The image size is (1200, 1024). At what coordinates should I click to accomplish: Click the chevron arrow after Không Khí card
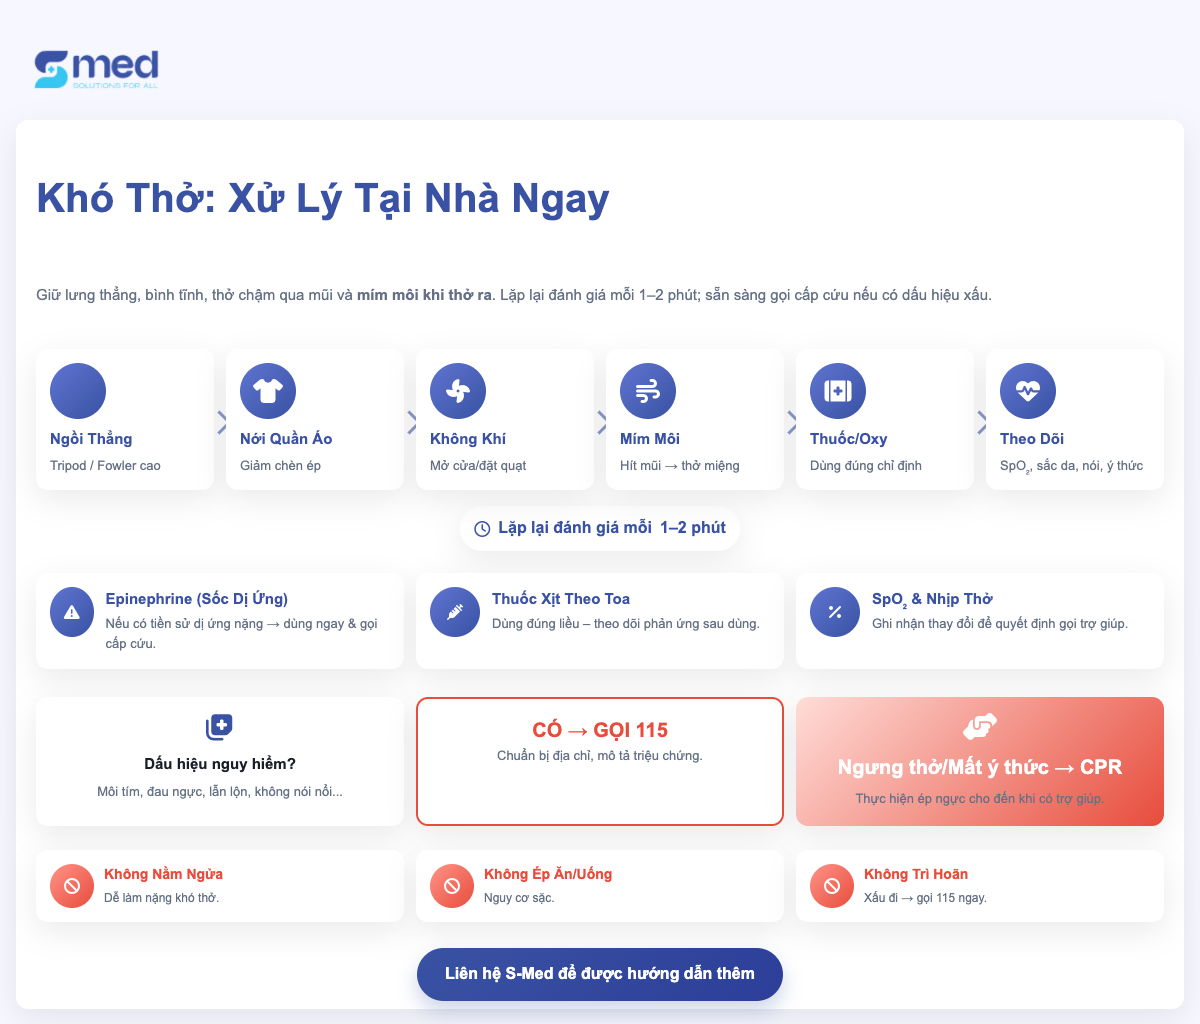601,423
